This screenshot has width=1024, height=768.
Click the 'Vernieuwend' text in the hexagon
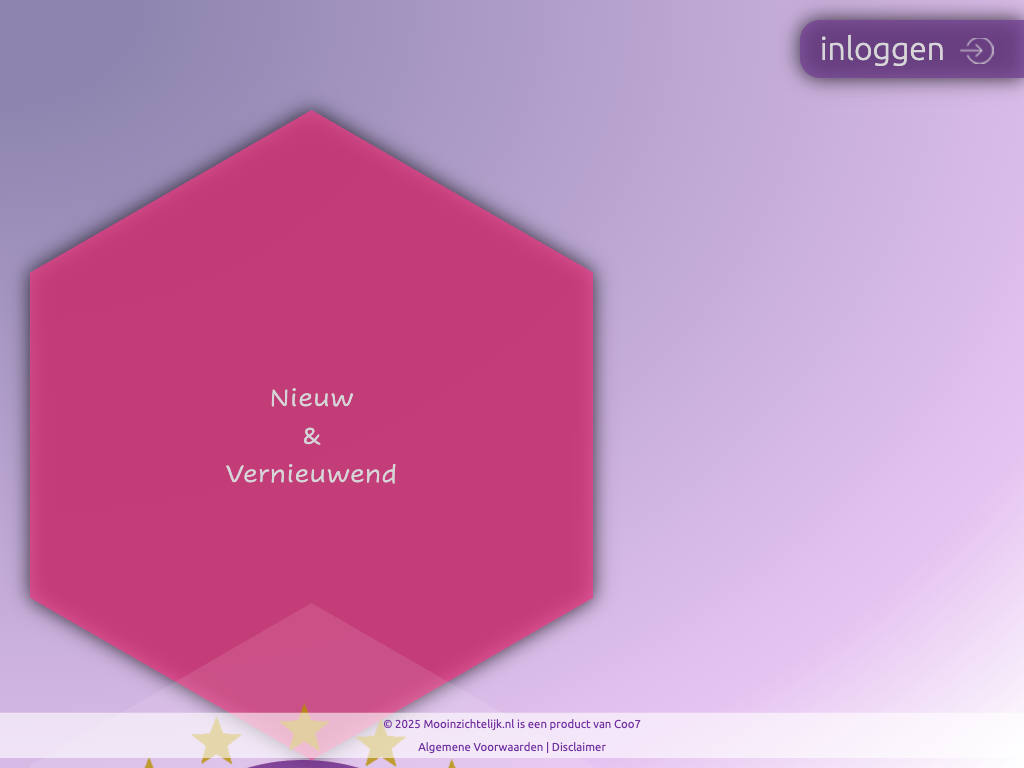coord(311,474)
